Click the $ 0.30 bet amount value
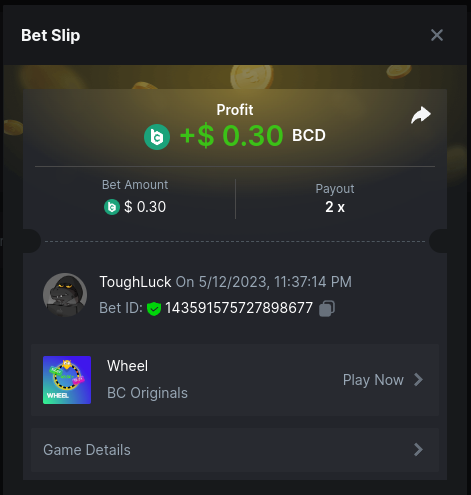 point(145,207)
